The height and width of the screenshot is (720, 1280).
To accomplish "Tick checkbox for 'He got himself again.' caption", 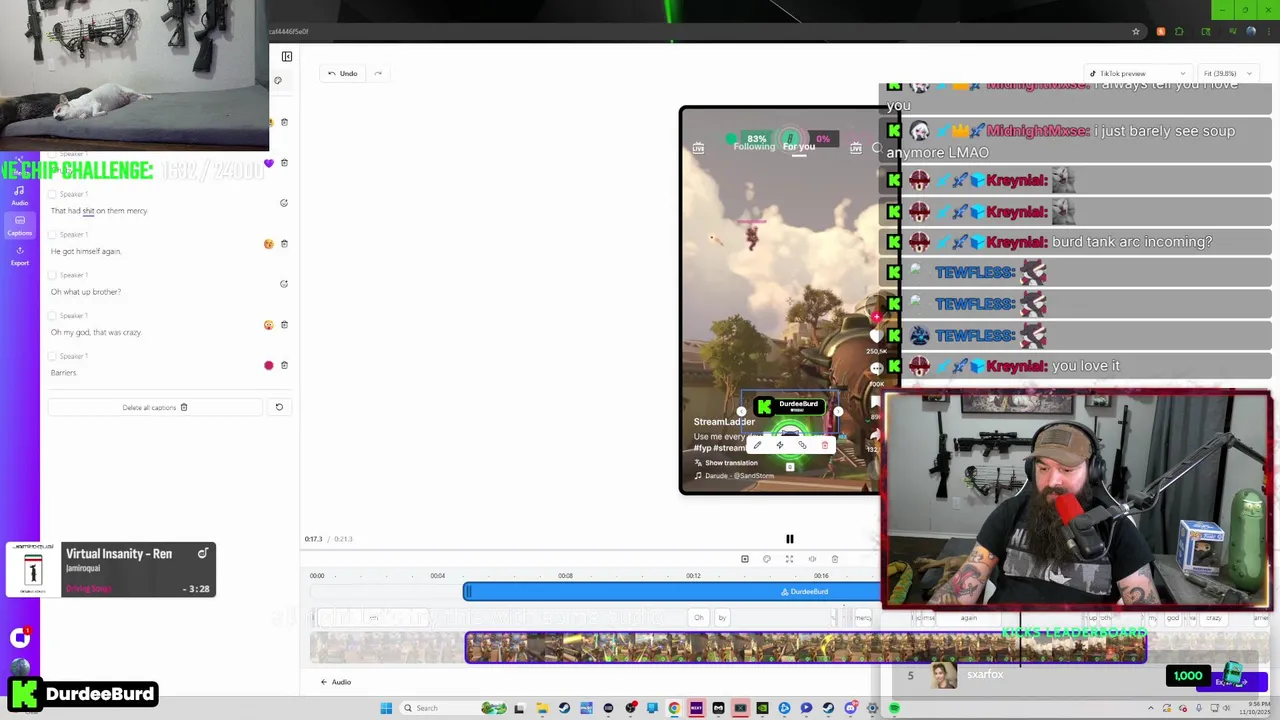I will tap(53, 235).
